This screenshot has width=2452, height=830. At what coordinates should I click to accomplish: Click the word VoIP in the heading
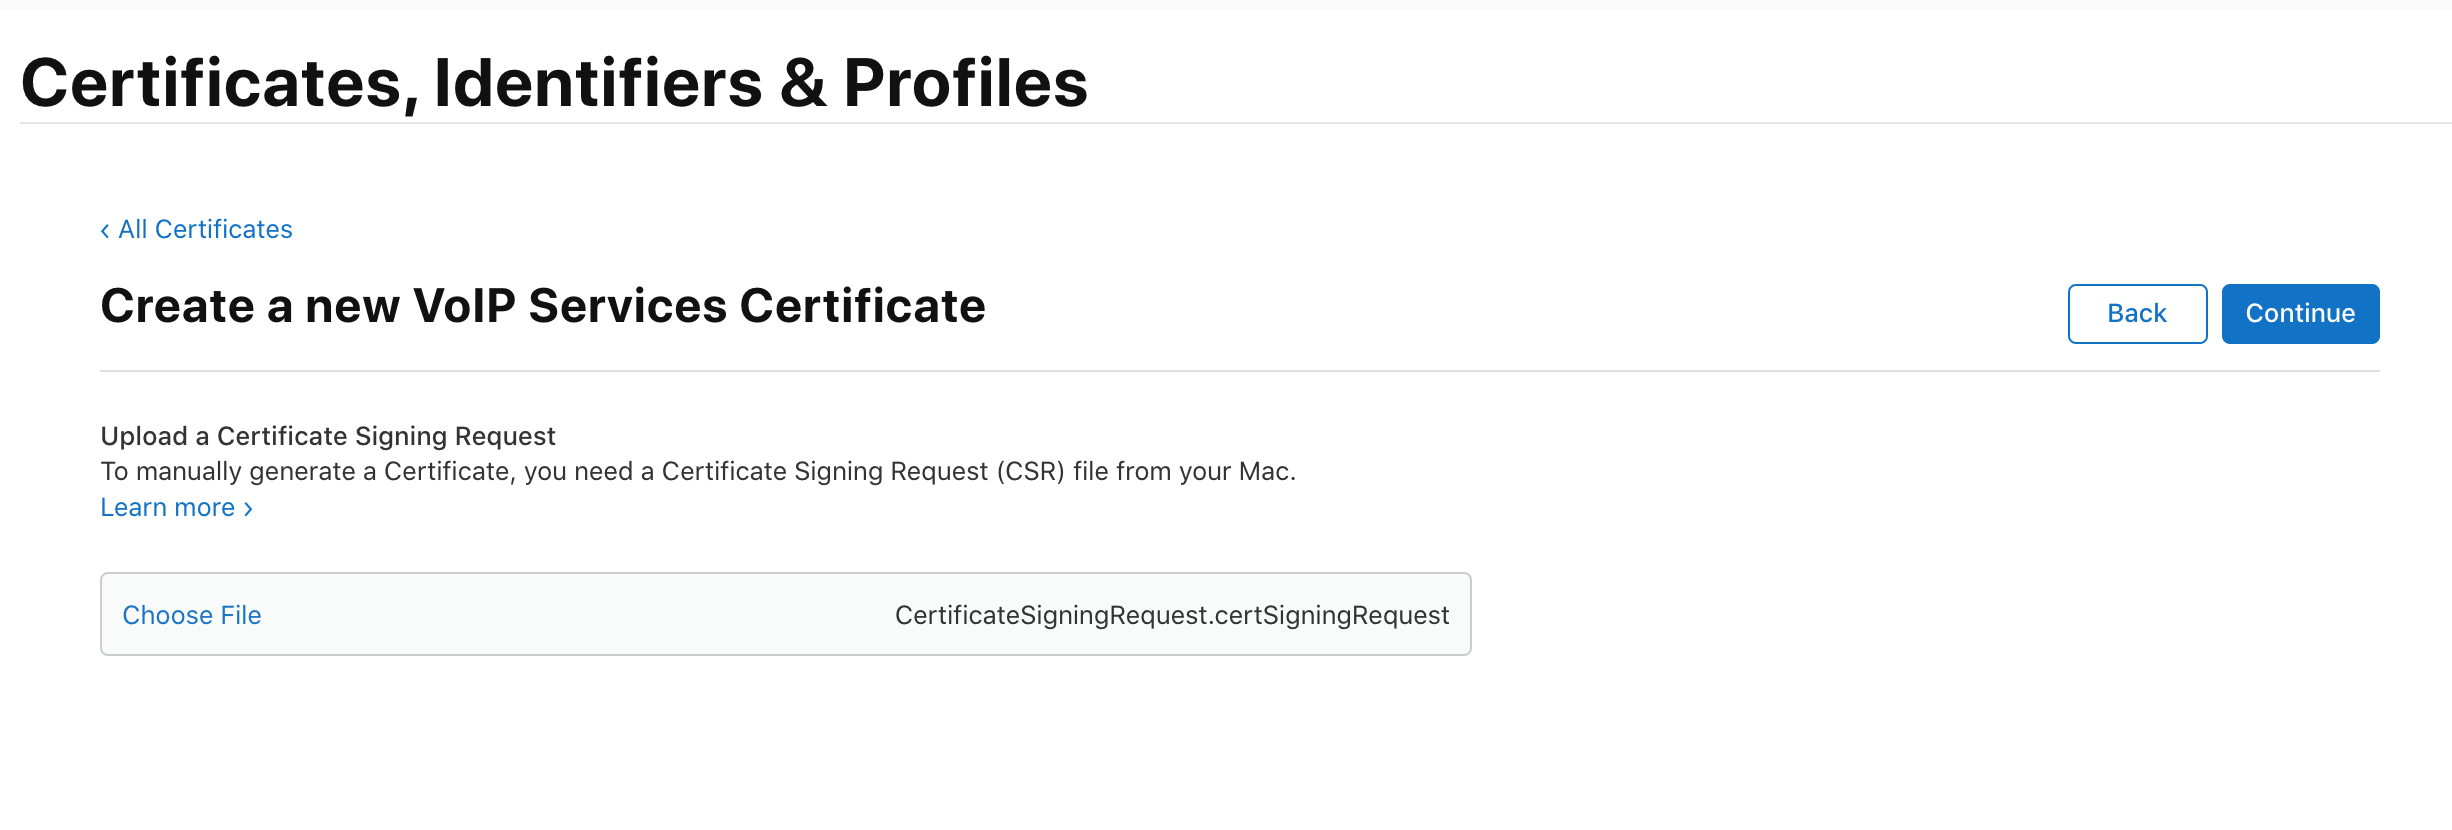coord(464,306)
